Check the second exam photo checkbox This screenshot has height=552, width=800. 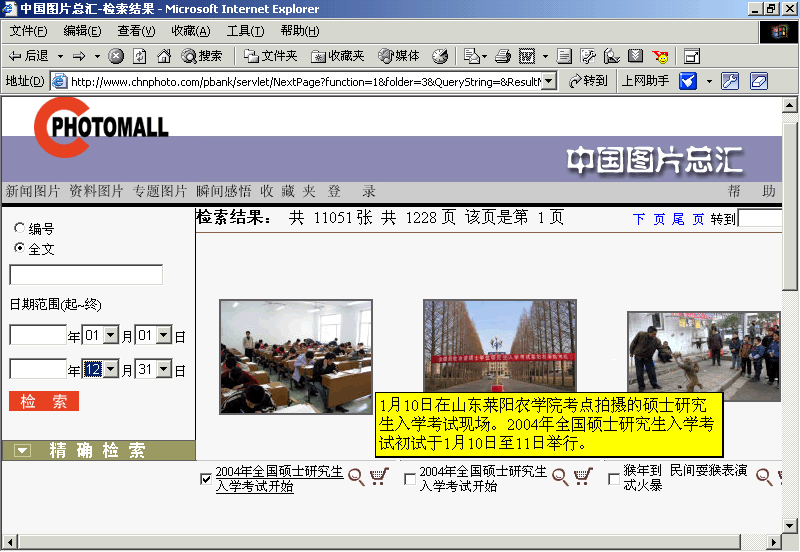tap(410, 479)
